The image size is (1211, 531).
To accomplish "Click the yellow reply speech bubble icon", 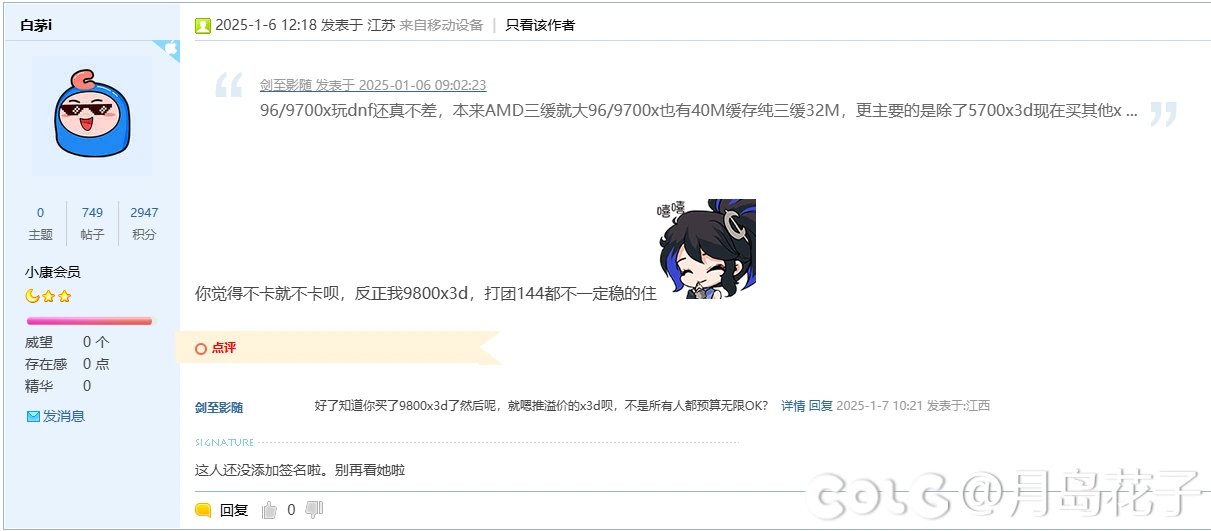I will coord(203,510).
